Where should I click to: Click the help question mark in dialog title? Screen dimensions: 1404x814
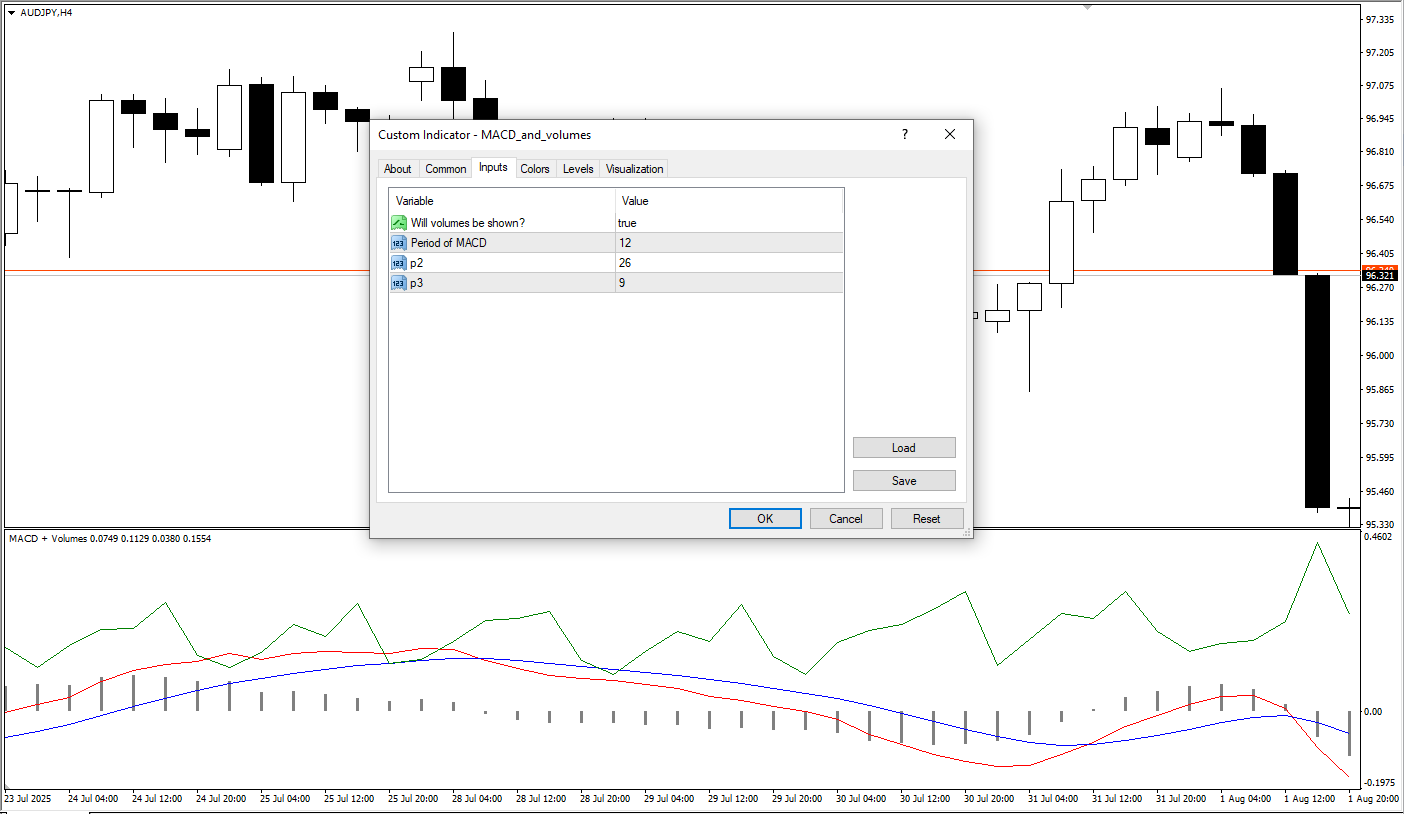pyautogui.click(x=905, y=134)
